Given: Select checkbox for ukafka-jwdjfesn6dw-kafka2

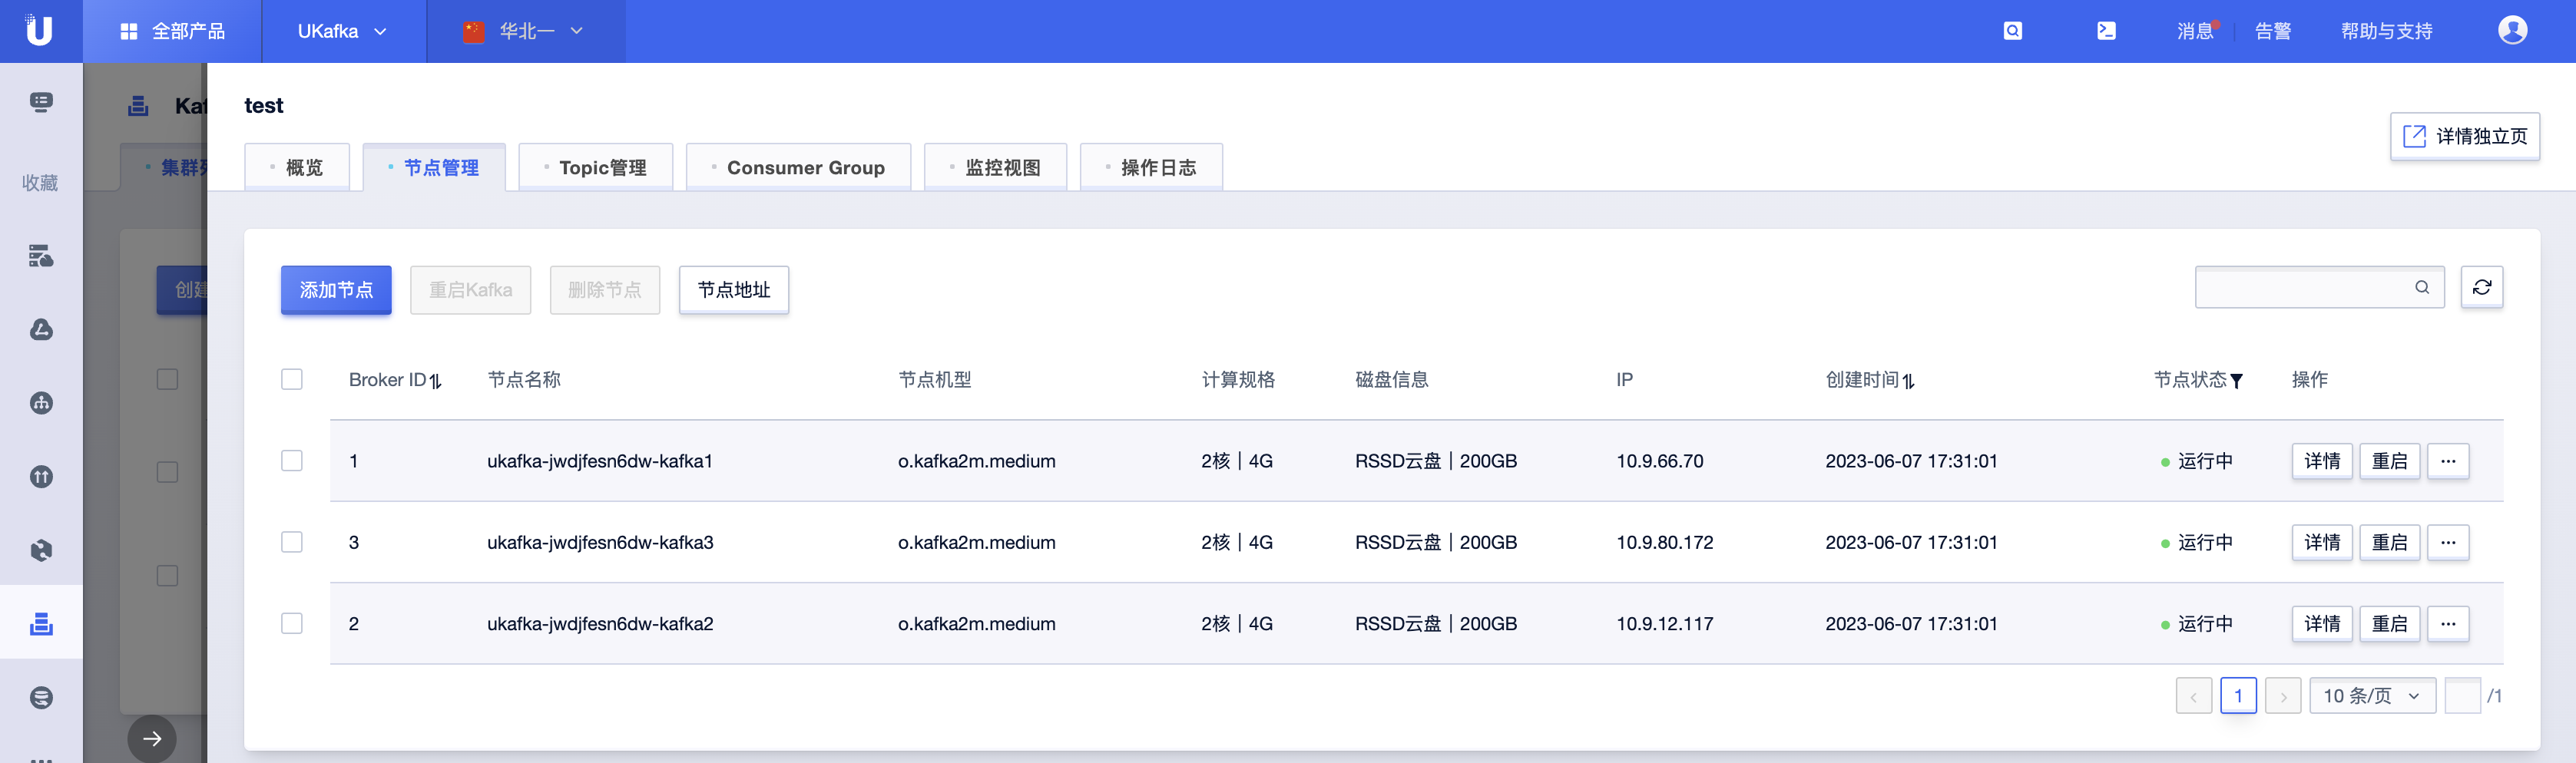Looking at the screenshot, I should tap(292, 622).
